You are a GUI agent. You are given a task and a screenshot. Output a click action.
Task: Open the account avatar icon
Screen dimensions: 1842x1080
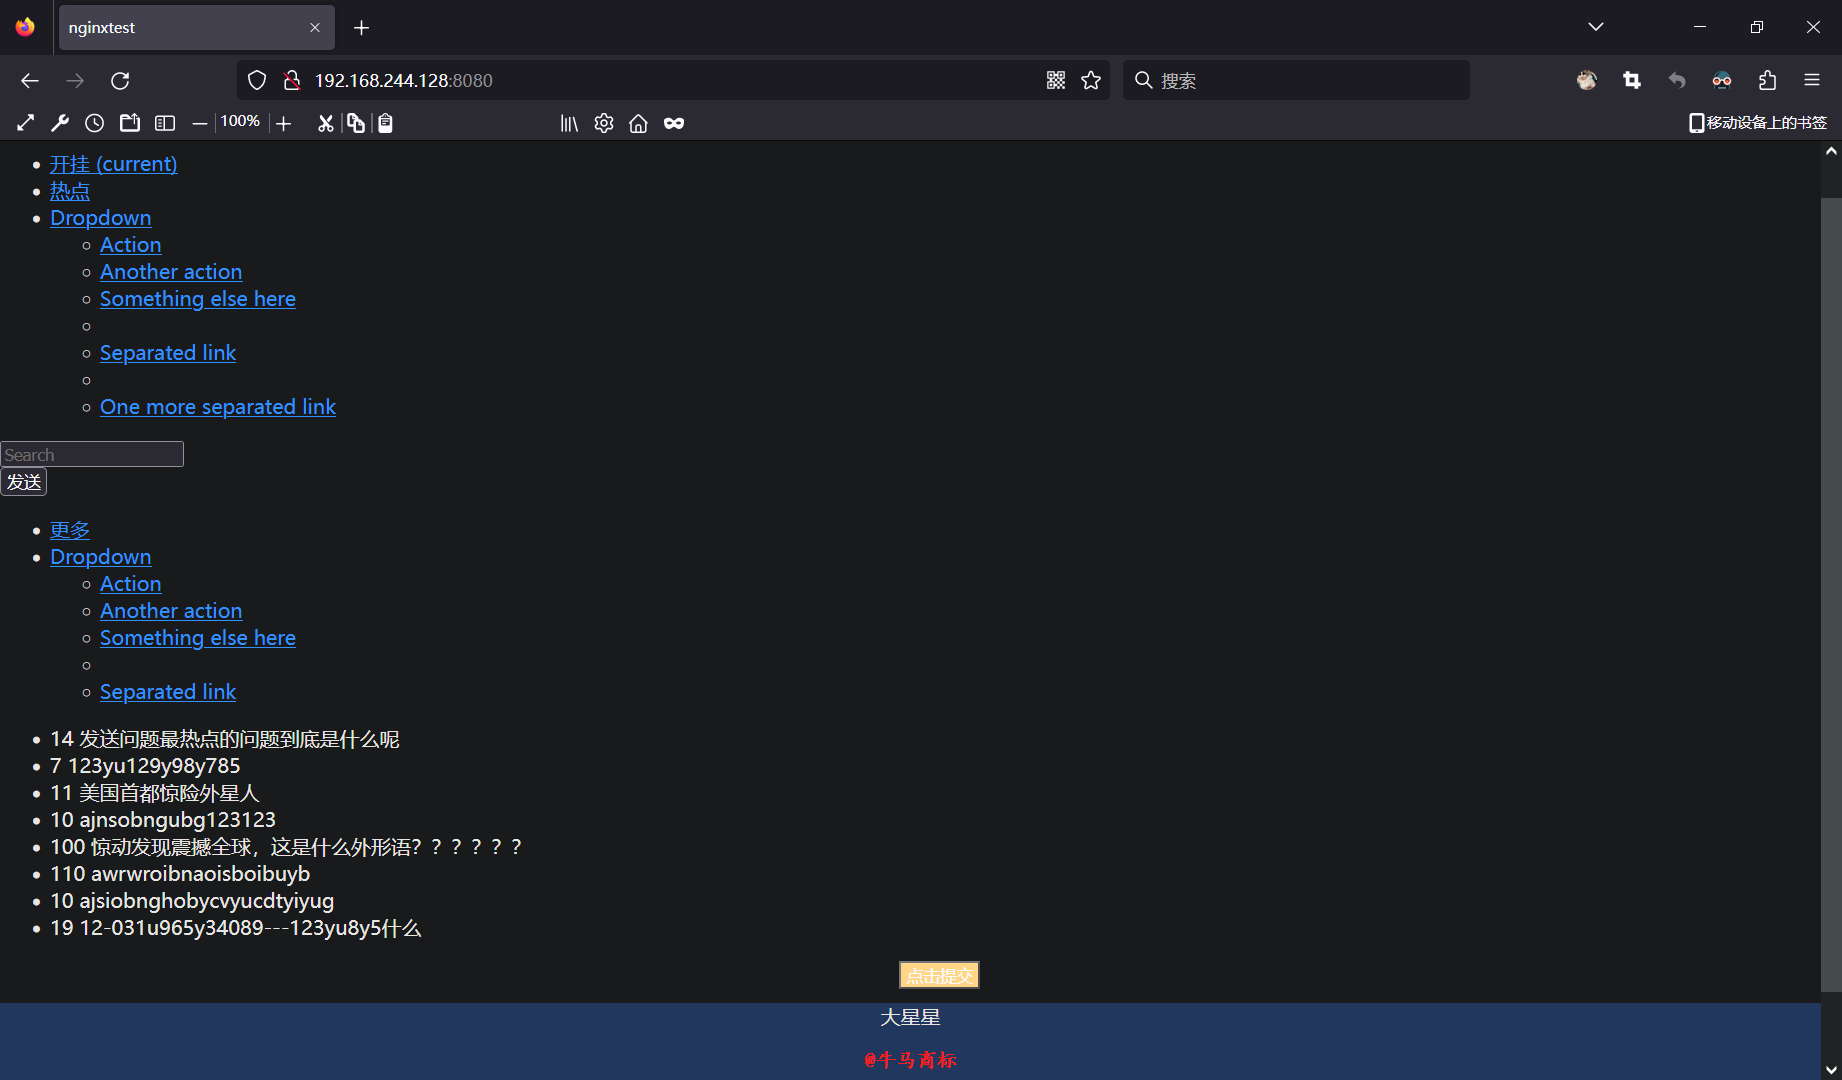pos(1587,81)
